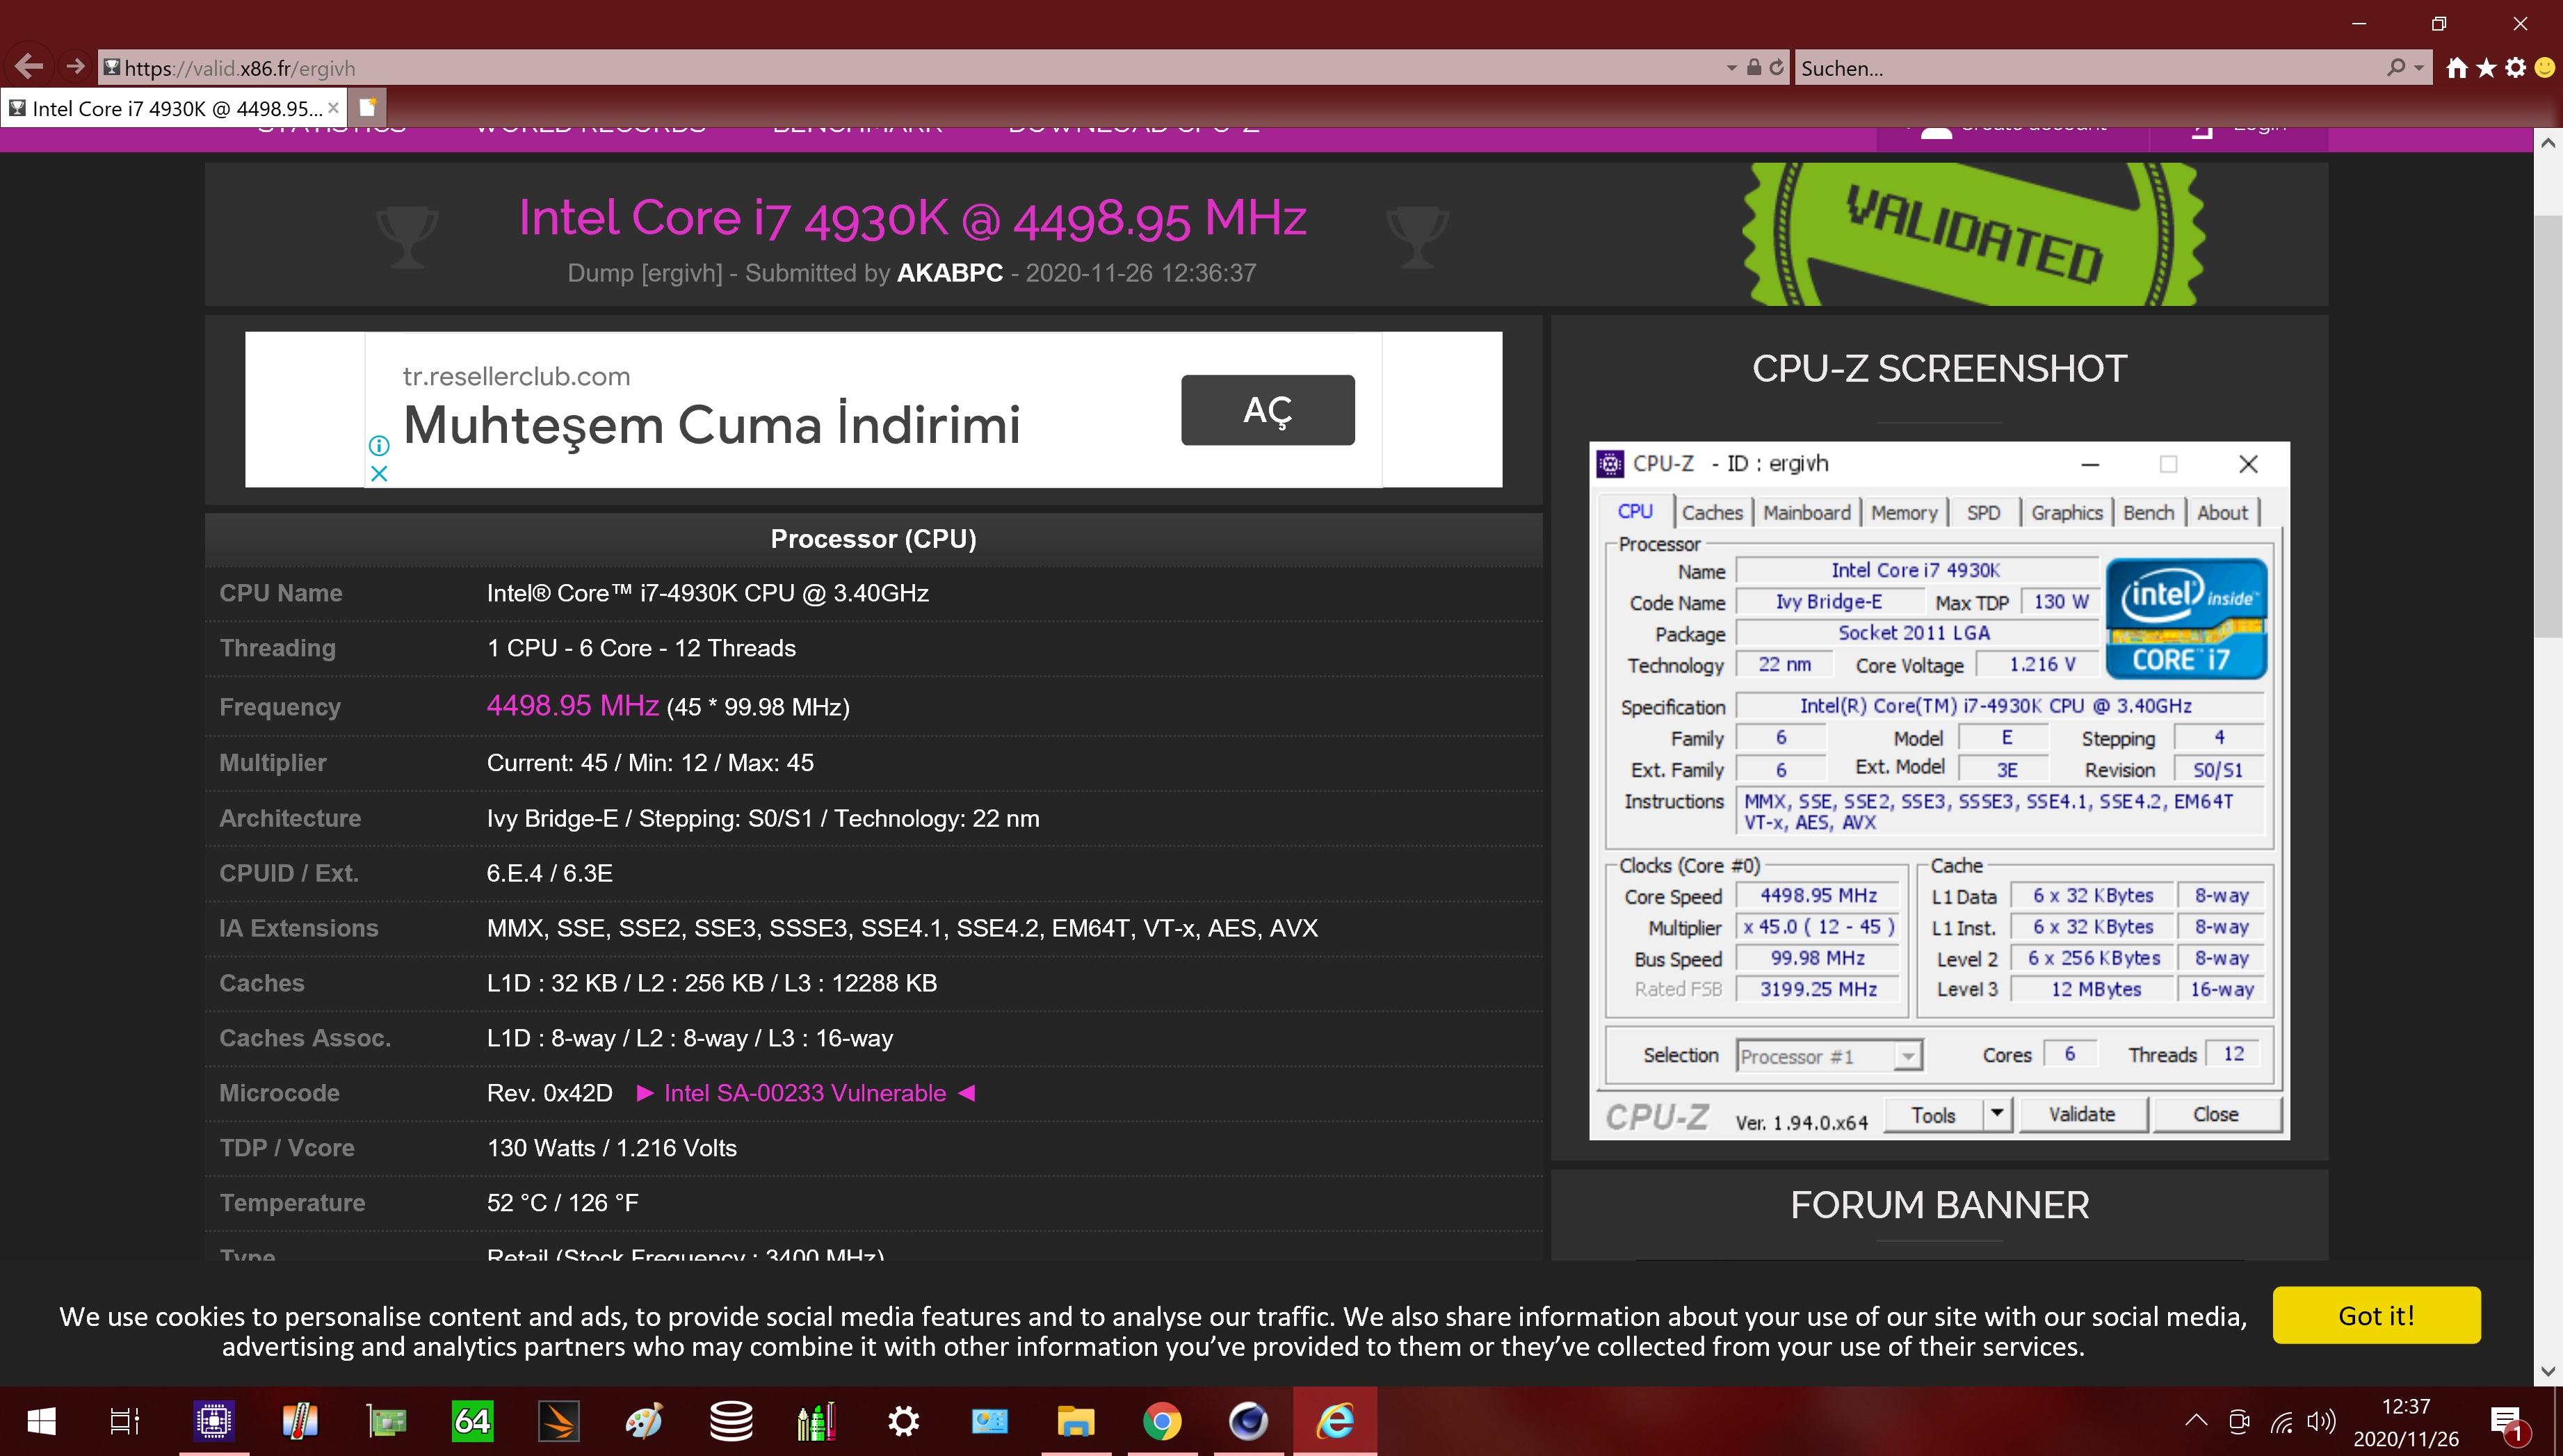Open Favorites with the star icon
2563x1456 pixels.
(x=2486, y=68)
